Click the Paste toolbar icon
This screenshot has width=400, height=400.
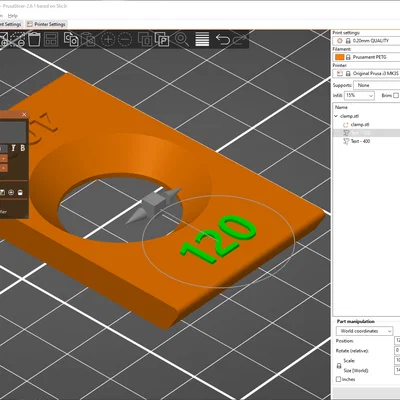coord(88,39)
